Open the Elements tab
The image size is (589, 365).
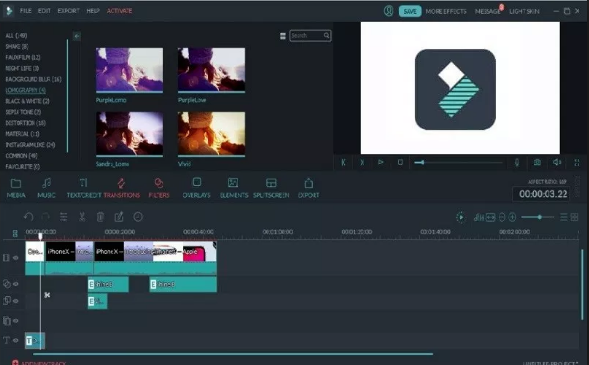[234, 188]
